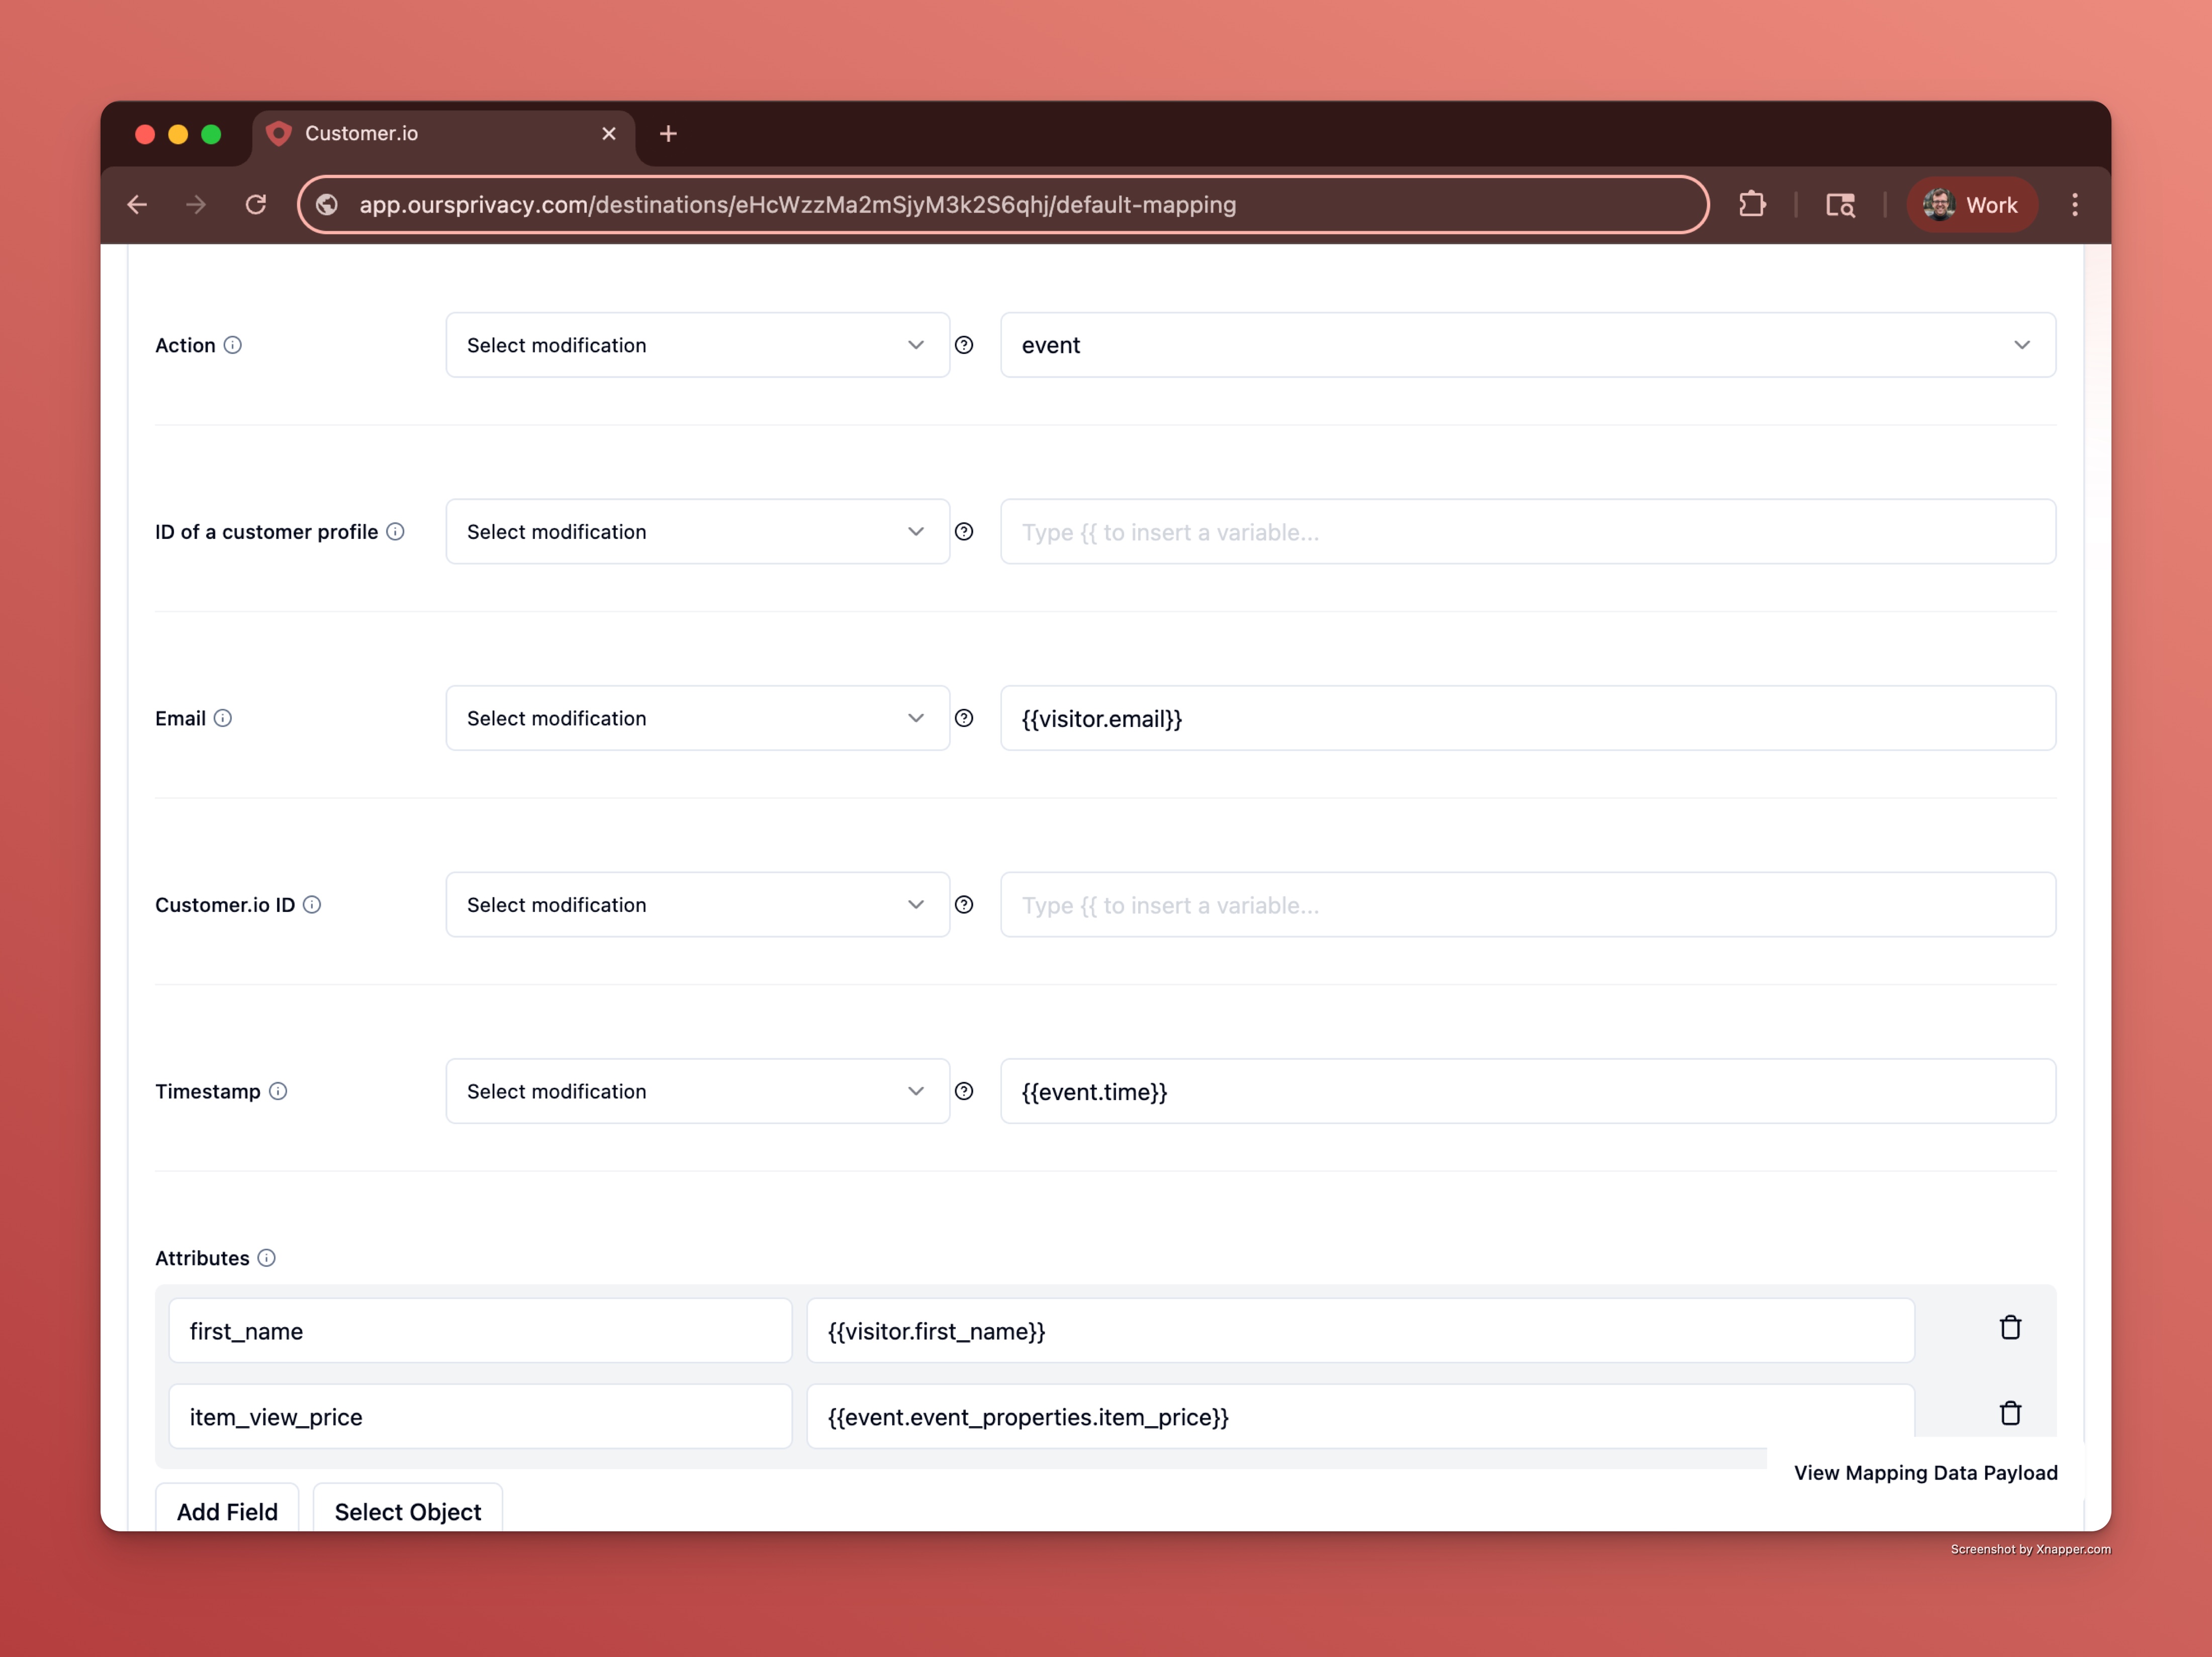The image size is (2212, 1657).
Task: Open Select modification dropdown for Email
Action: (x=698, y=718)
